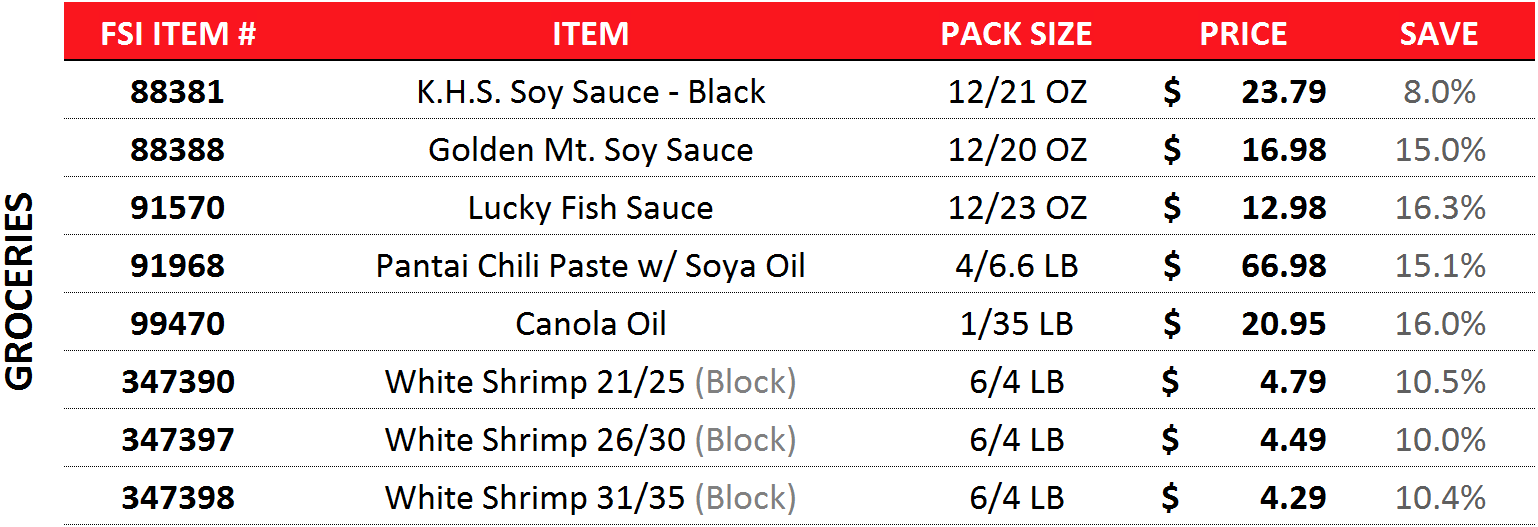Image resolution: width=1538 pixels, height=527 pixels.
Task: Select the 1/35 LB pack size cell
Action: (x=1016, y=324)
